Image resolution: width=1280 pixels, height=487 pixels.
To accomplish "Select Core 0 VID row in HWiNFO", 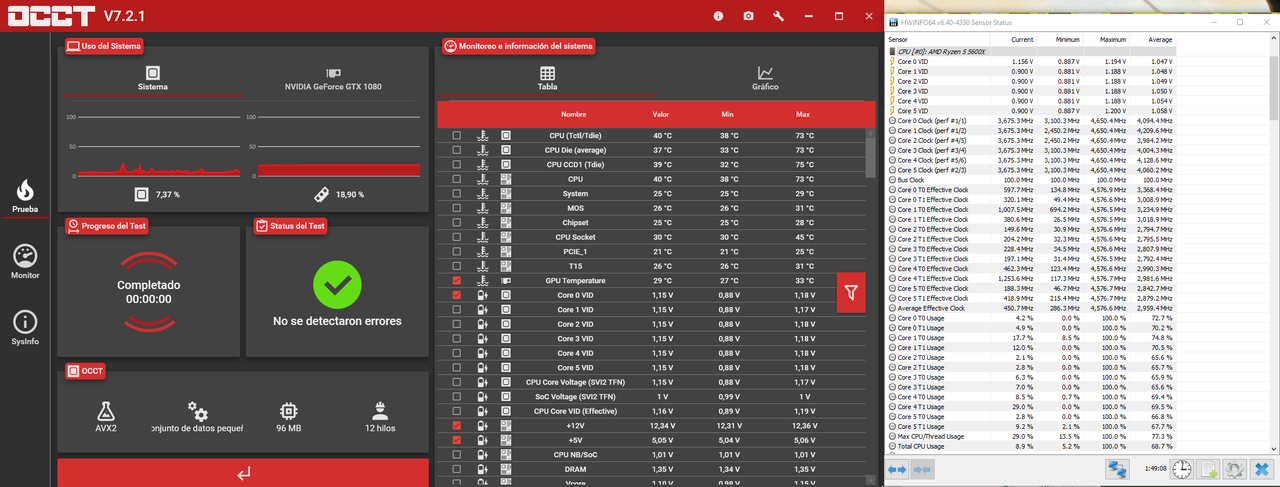I will [x=1030, y=61].
